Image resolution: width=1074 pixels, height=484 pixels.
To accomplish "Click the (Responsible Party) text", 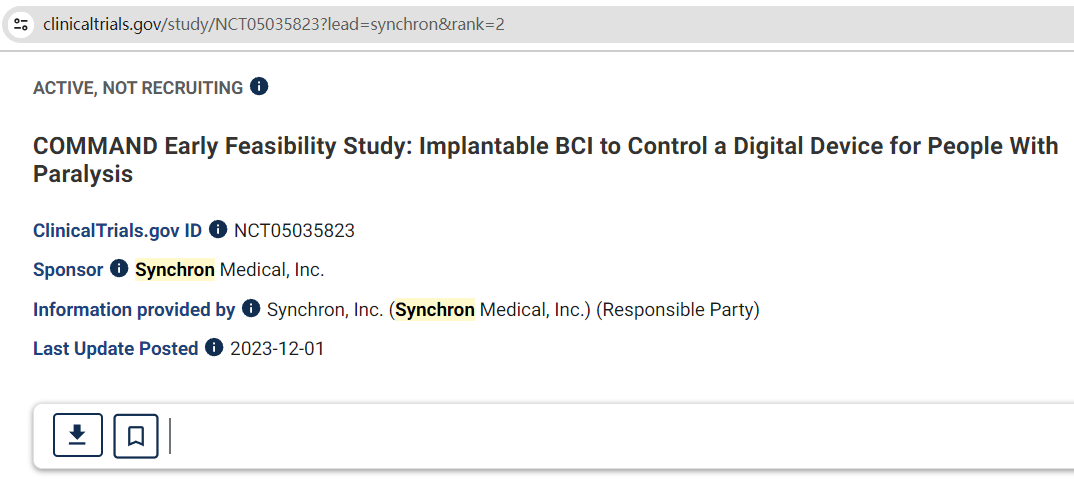I will 678,310.
